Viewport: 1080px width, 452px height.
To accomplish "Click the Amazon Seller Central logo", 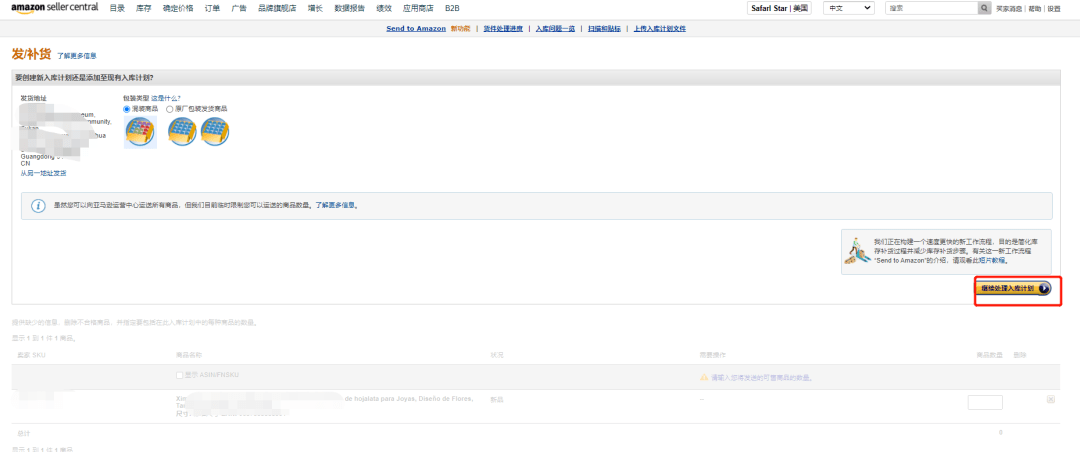I will pos(54,8).
